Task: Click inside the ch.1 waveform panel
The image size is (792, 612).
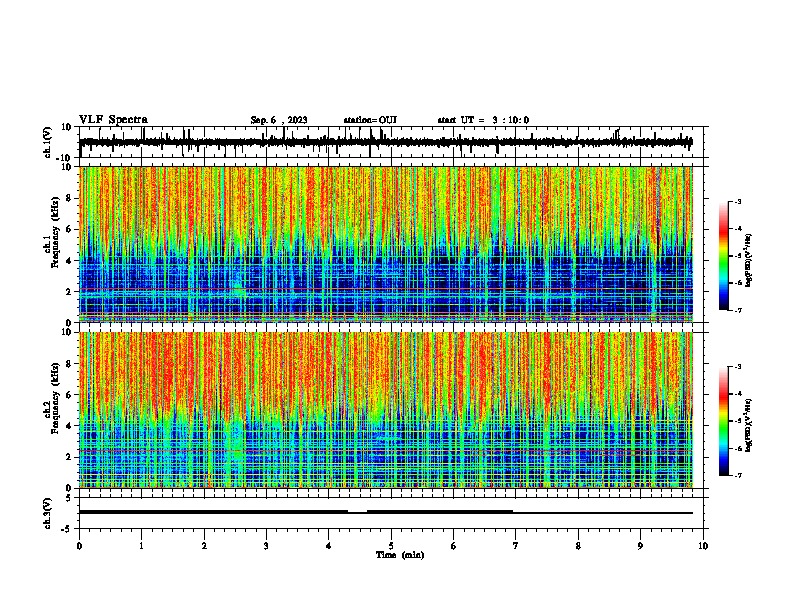Action: (x=391, y=142)
